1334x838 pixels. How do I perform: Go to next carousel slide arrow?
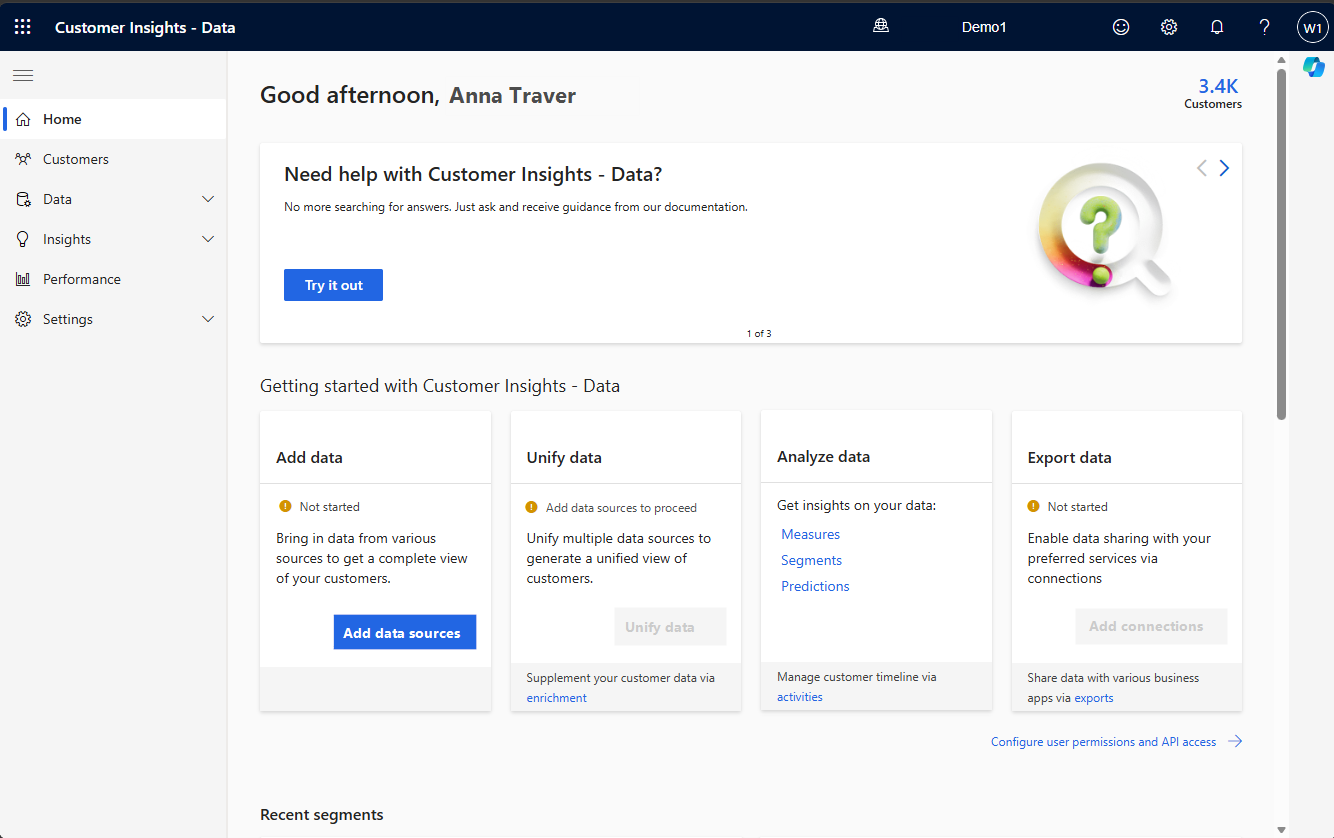point(1224,168)
